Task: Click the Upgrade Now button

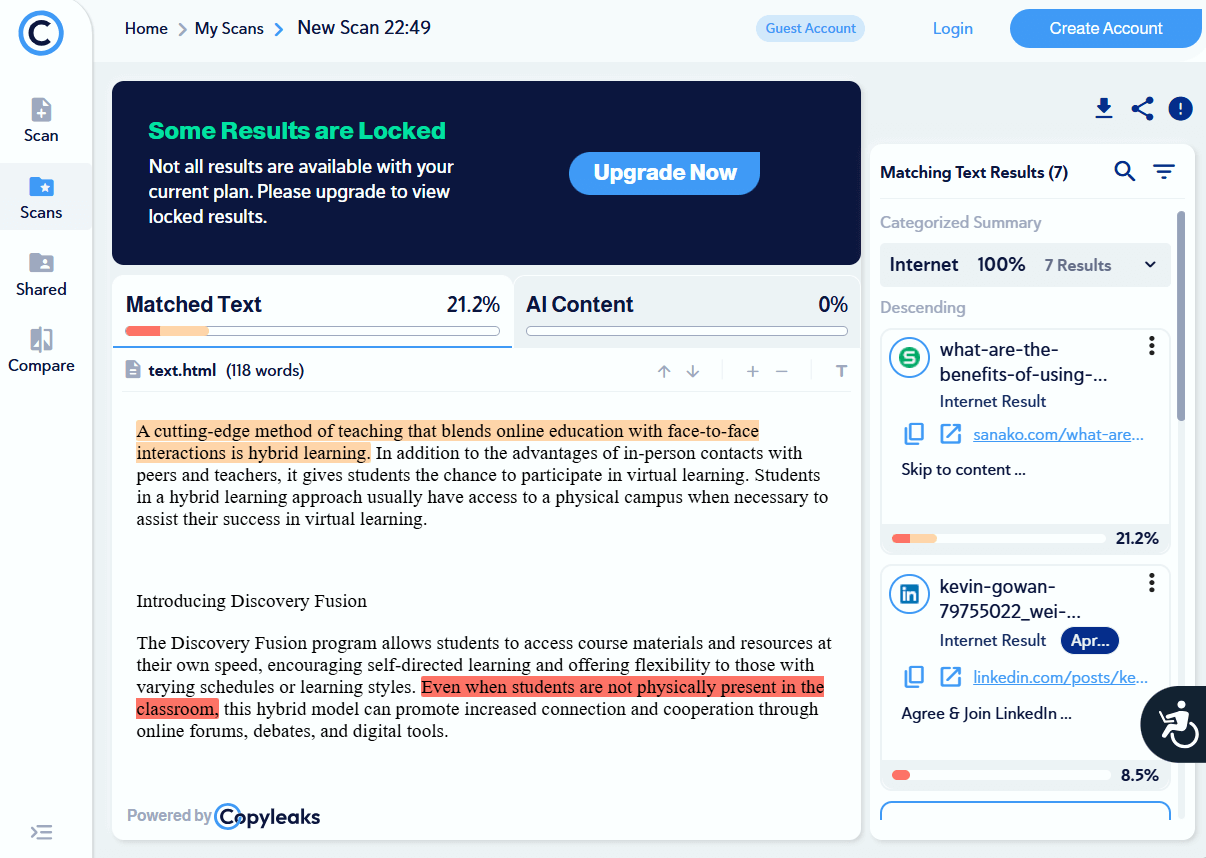Action: tap(665, 173)
